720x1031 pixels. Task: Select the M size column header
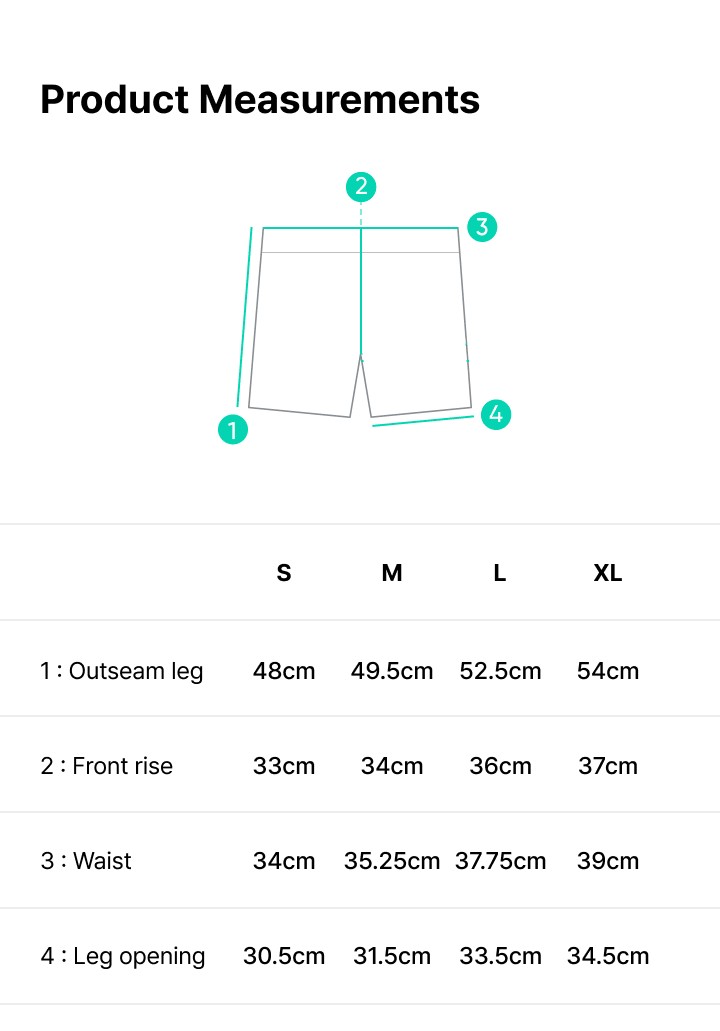tap(392, 573)
